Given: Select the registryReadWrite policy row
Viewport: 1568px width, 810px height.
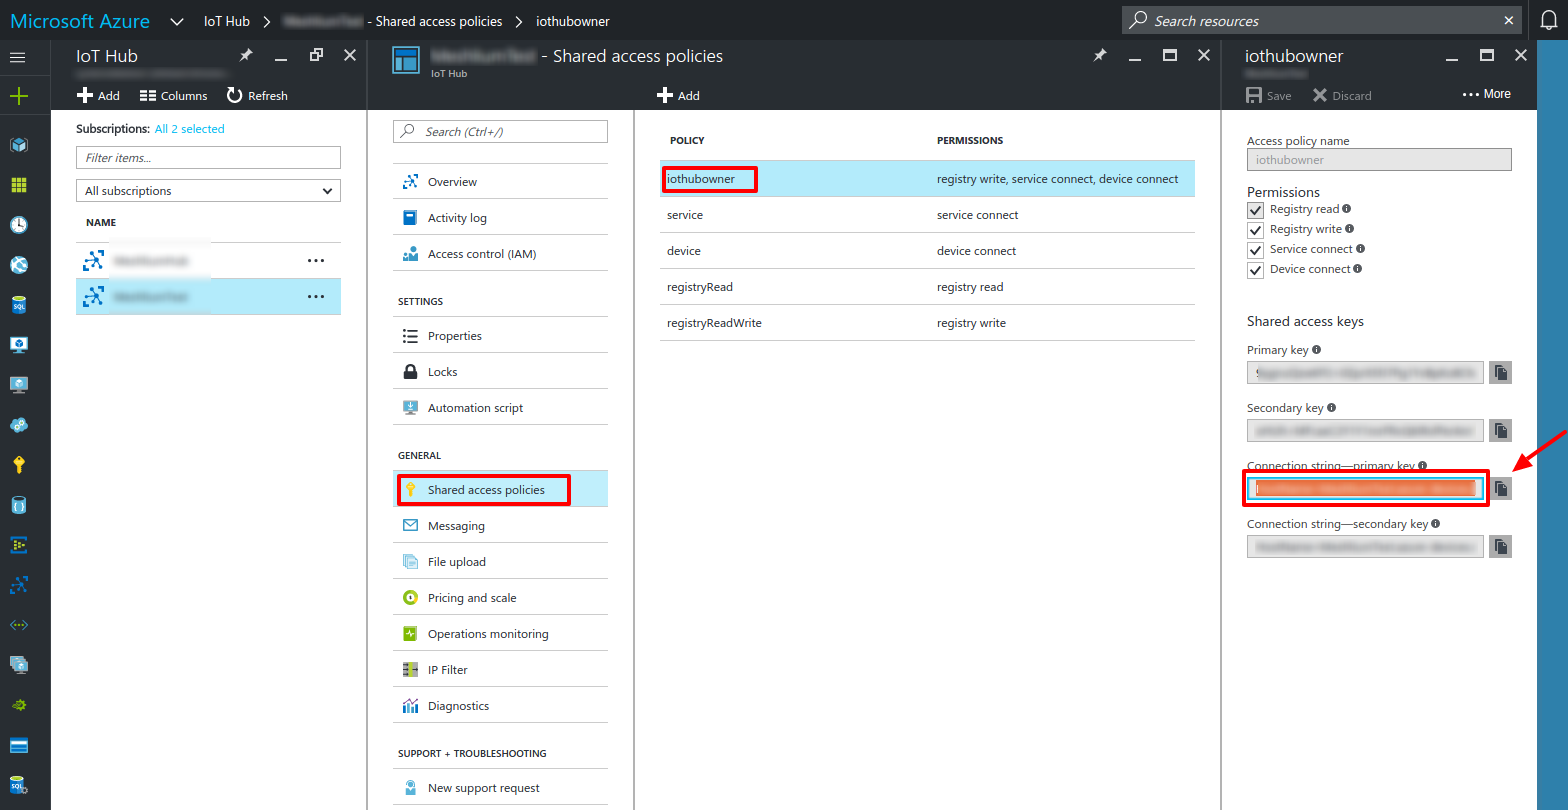Looking at the screenshot, I should click(927, 323).
